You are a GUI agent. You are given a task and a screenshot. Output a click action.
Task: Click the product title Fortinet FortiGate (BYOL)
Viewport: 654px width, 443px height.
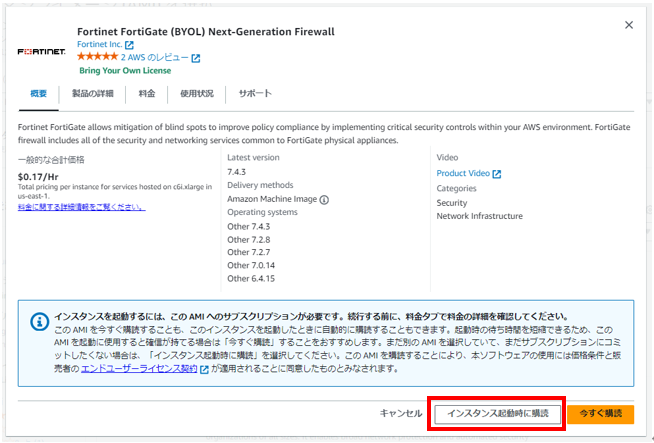(206, 32)
